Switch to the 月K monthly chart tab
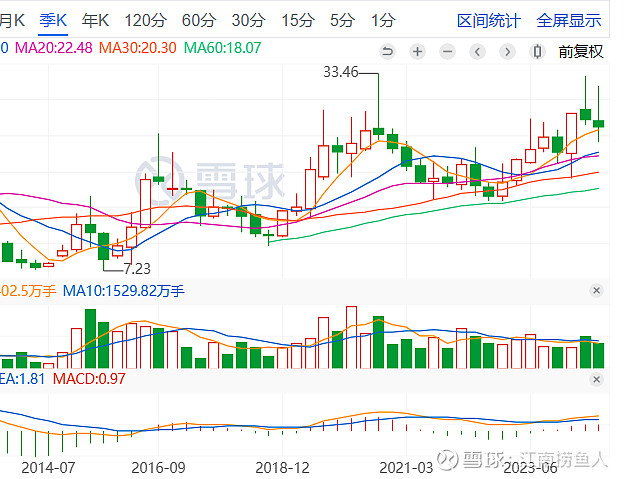The width and height of the screenshot is (627, 479). [12, 20]
